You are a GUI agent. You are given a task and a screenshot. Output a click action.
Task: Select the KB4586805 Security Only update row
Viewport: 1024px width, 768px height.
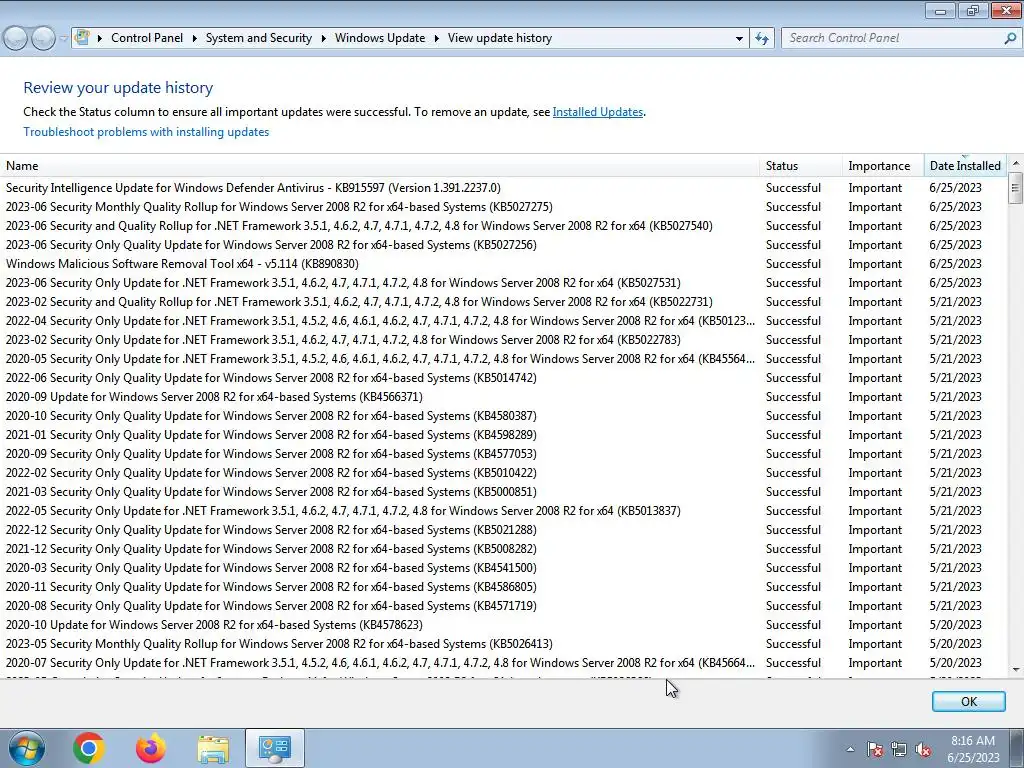click(x=503, y=587)
